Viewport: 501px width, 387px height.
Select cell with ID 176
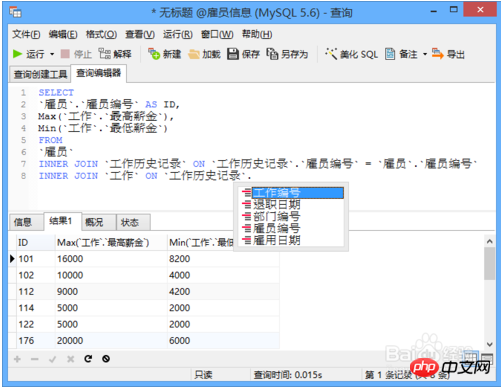point(35,340)
